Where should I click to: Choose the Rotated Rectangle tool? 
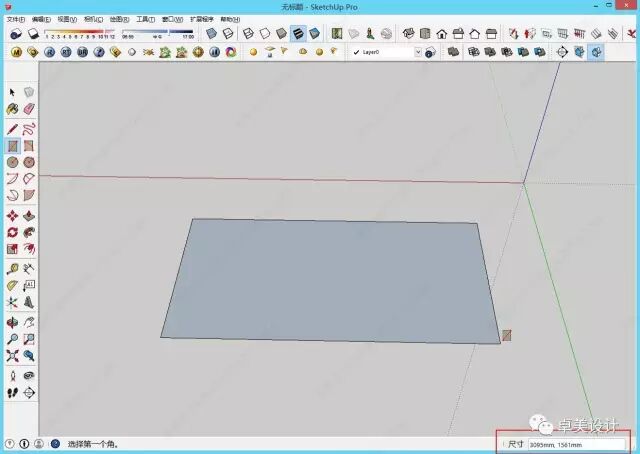click(x=29, y=146)
